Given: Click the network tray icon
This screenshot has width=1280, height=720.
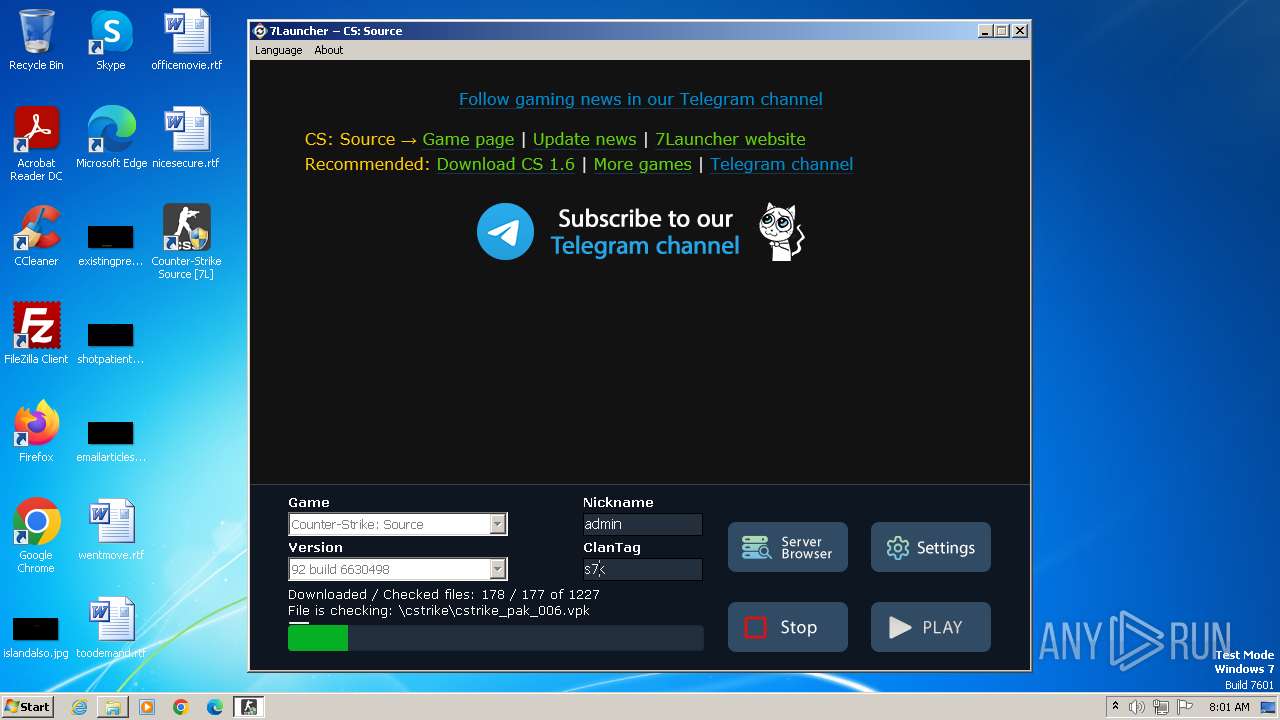Looking at the screenshot, I should (x=1161, y=707).
